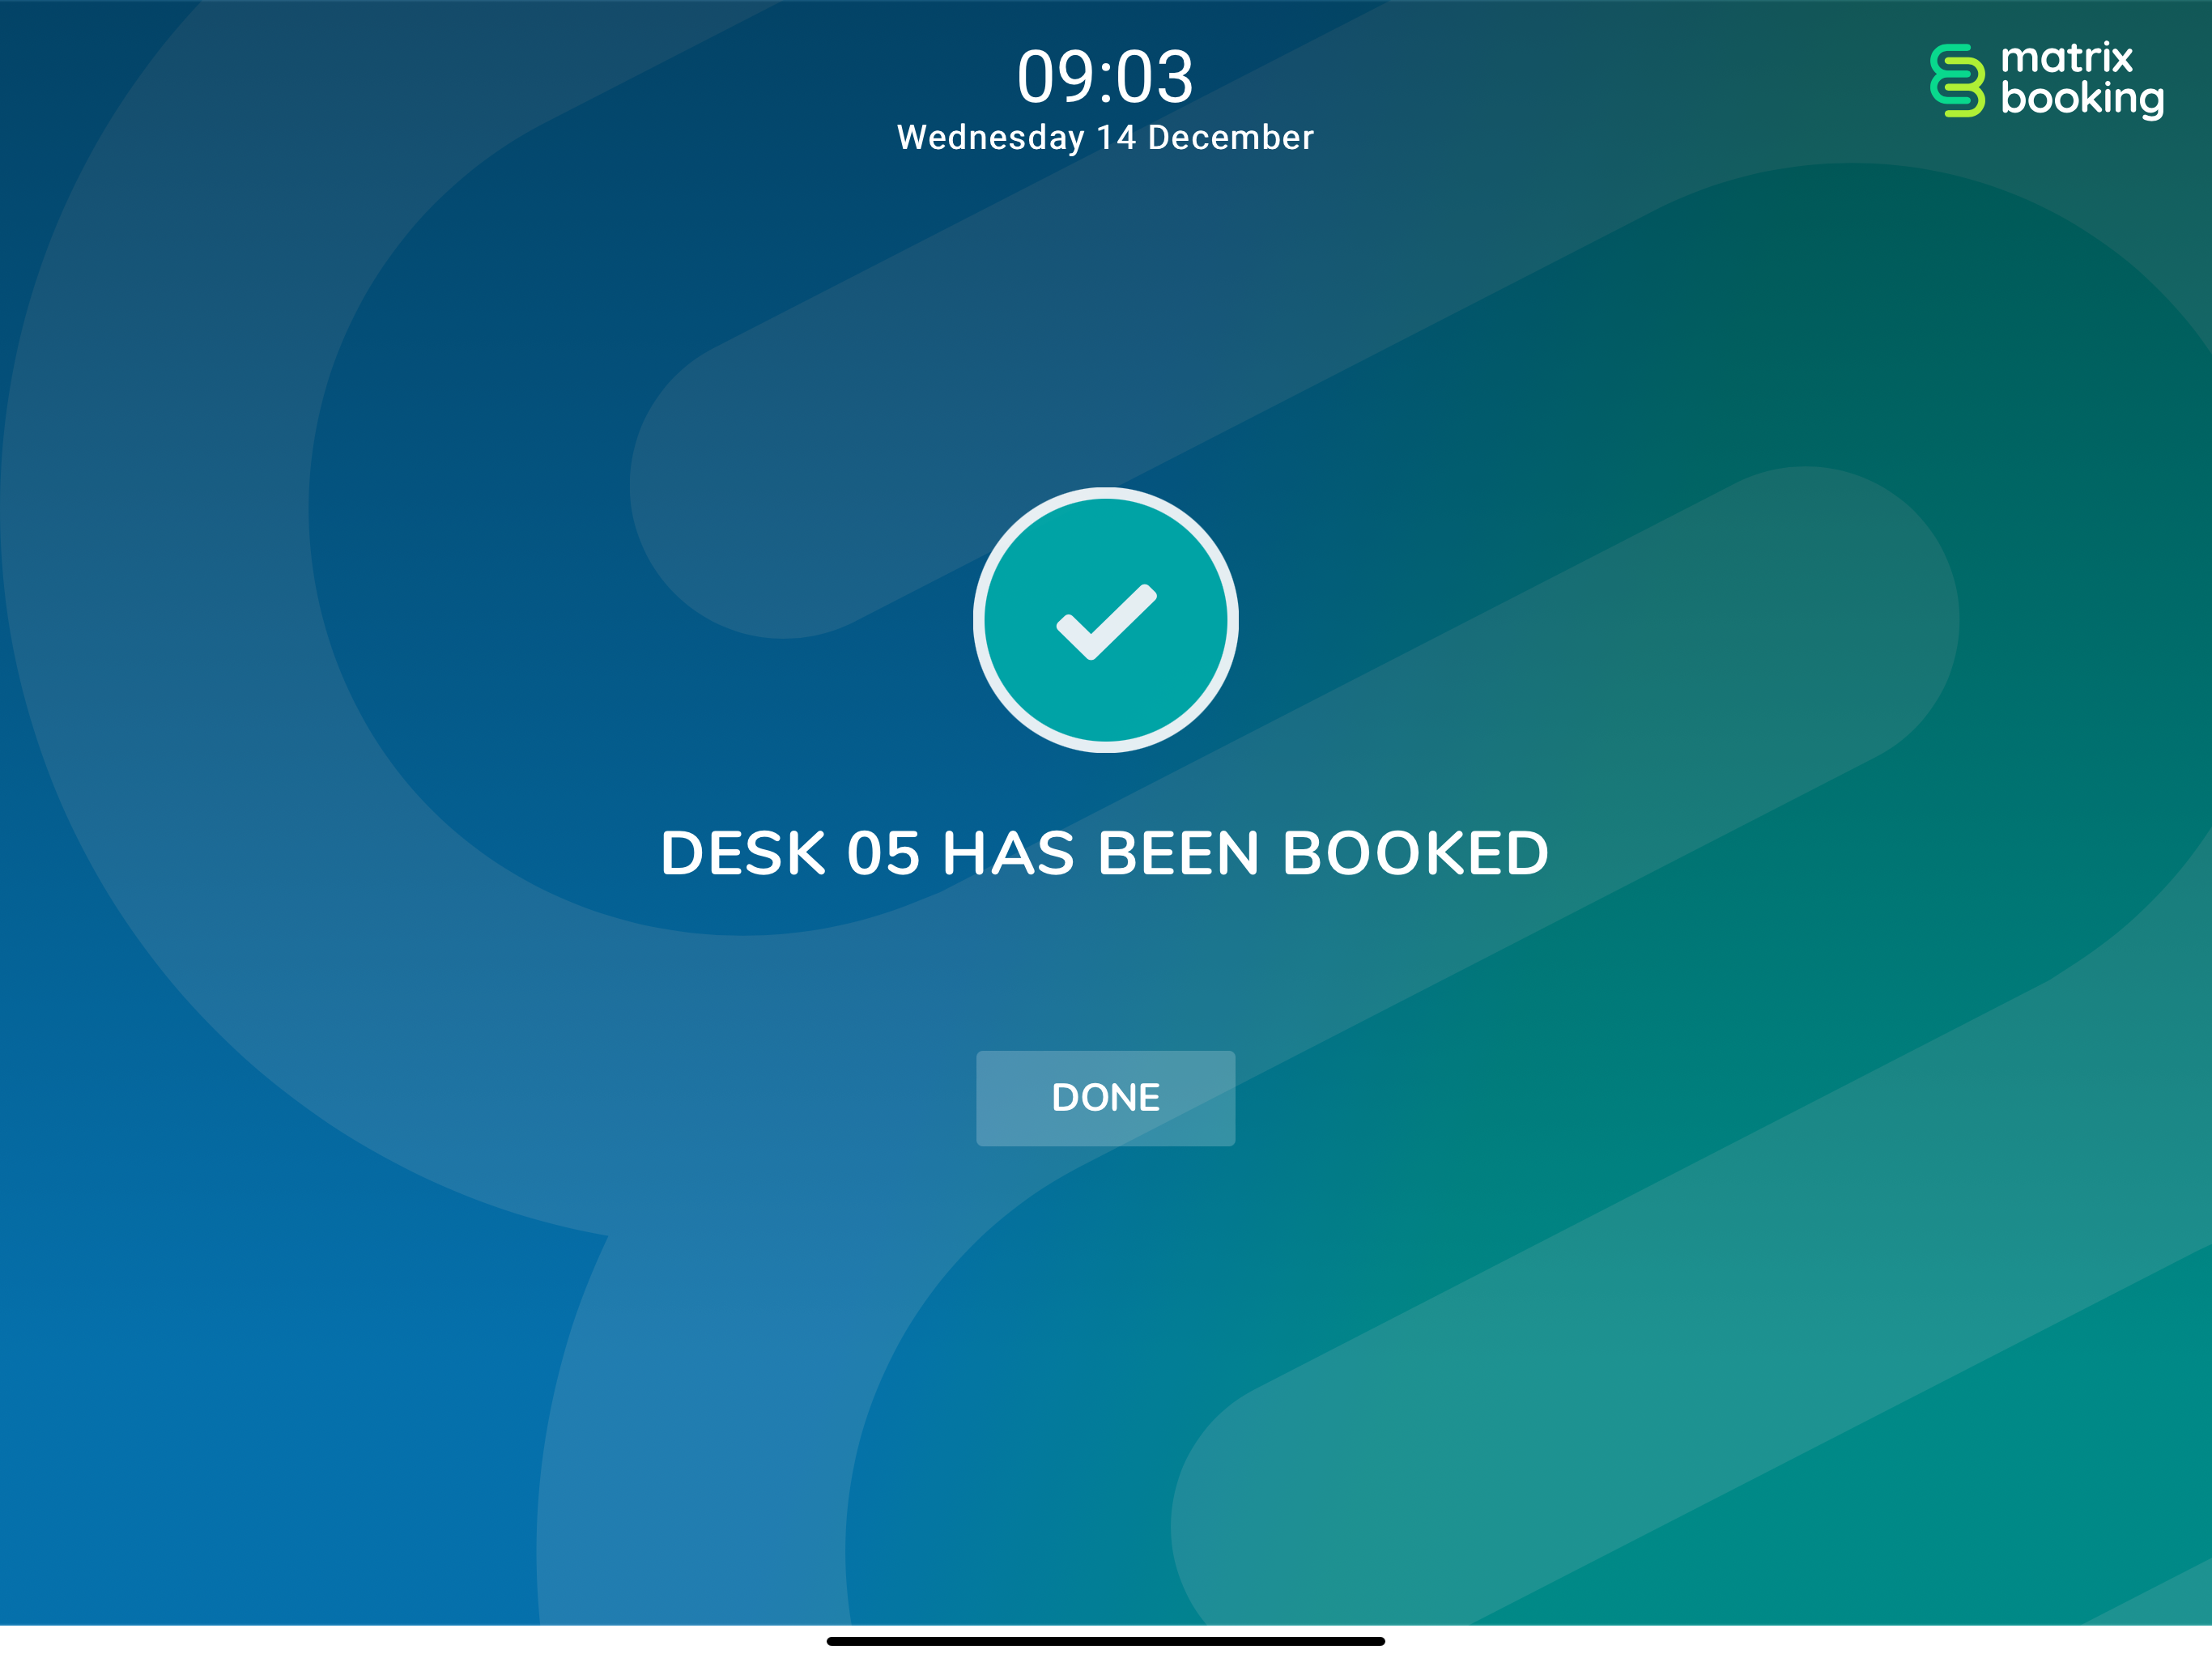The height and width of the screenshot is (1658, 2212).
Task: Click the Wednesday 14 December date text
Action: pyautogui.click(x=1105, y=137)
